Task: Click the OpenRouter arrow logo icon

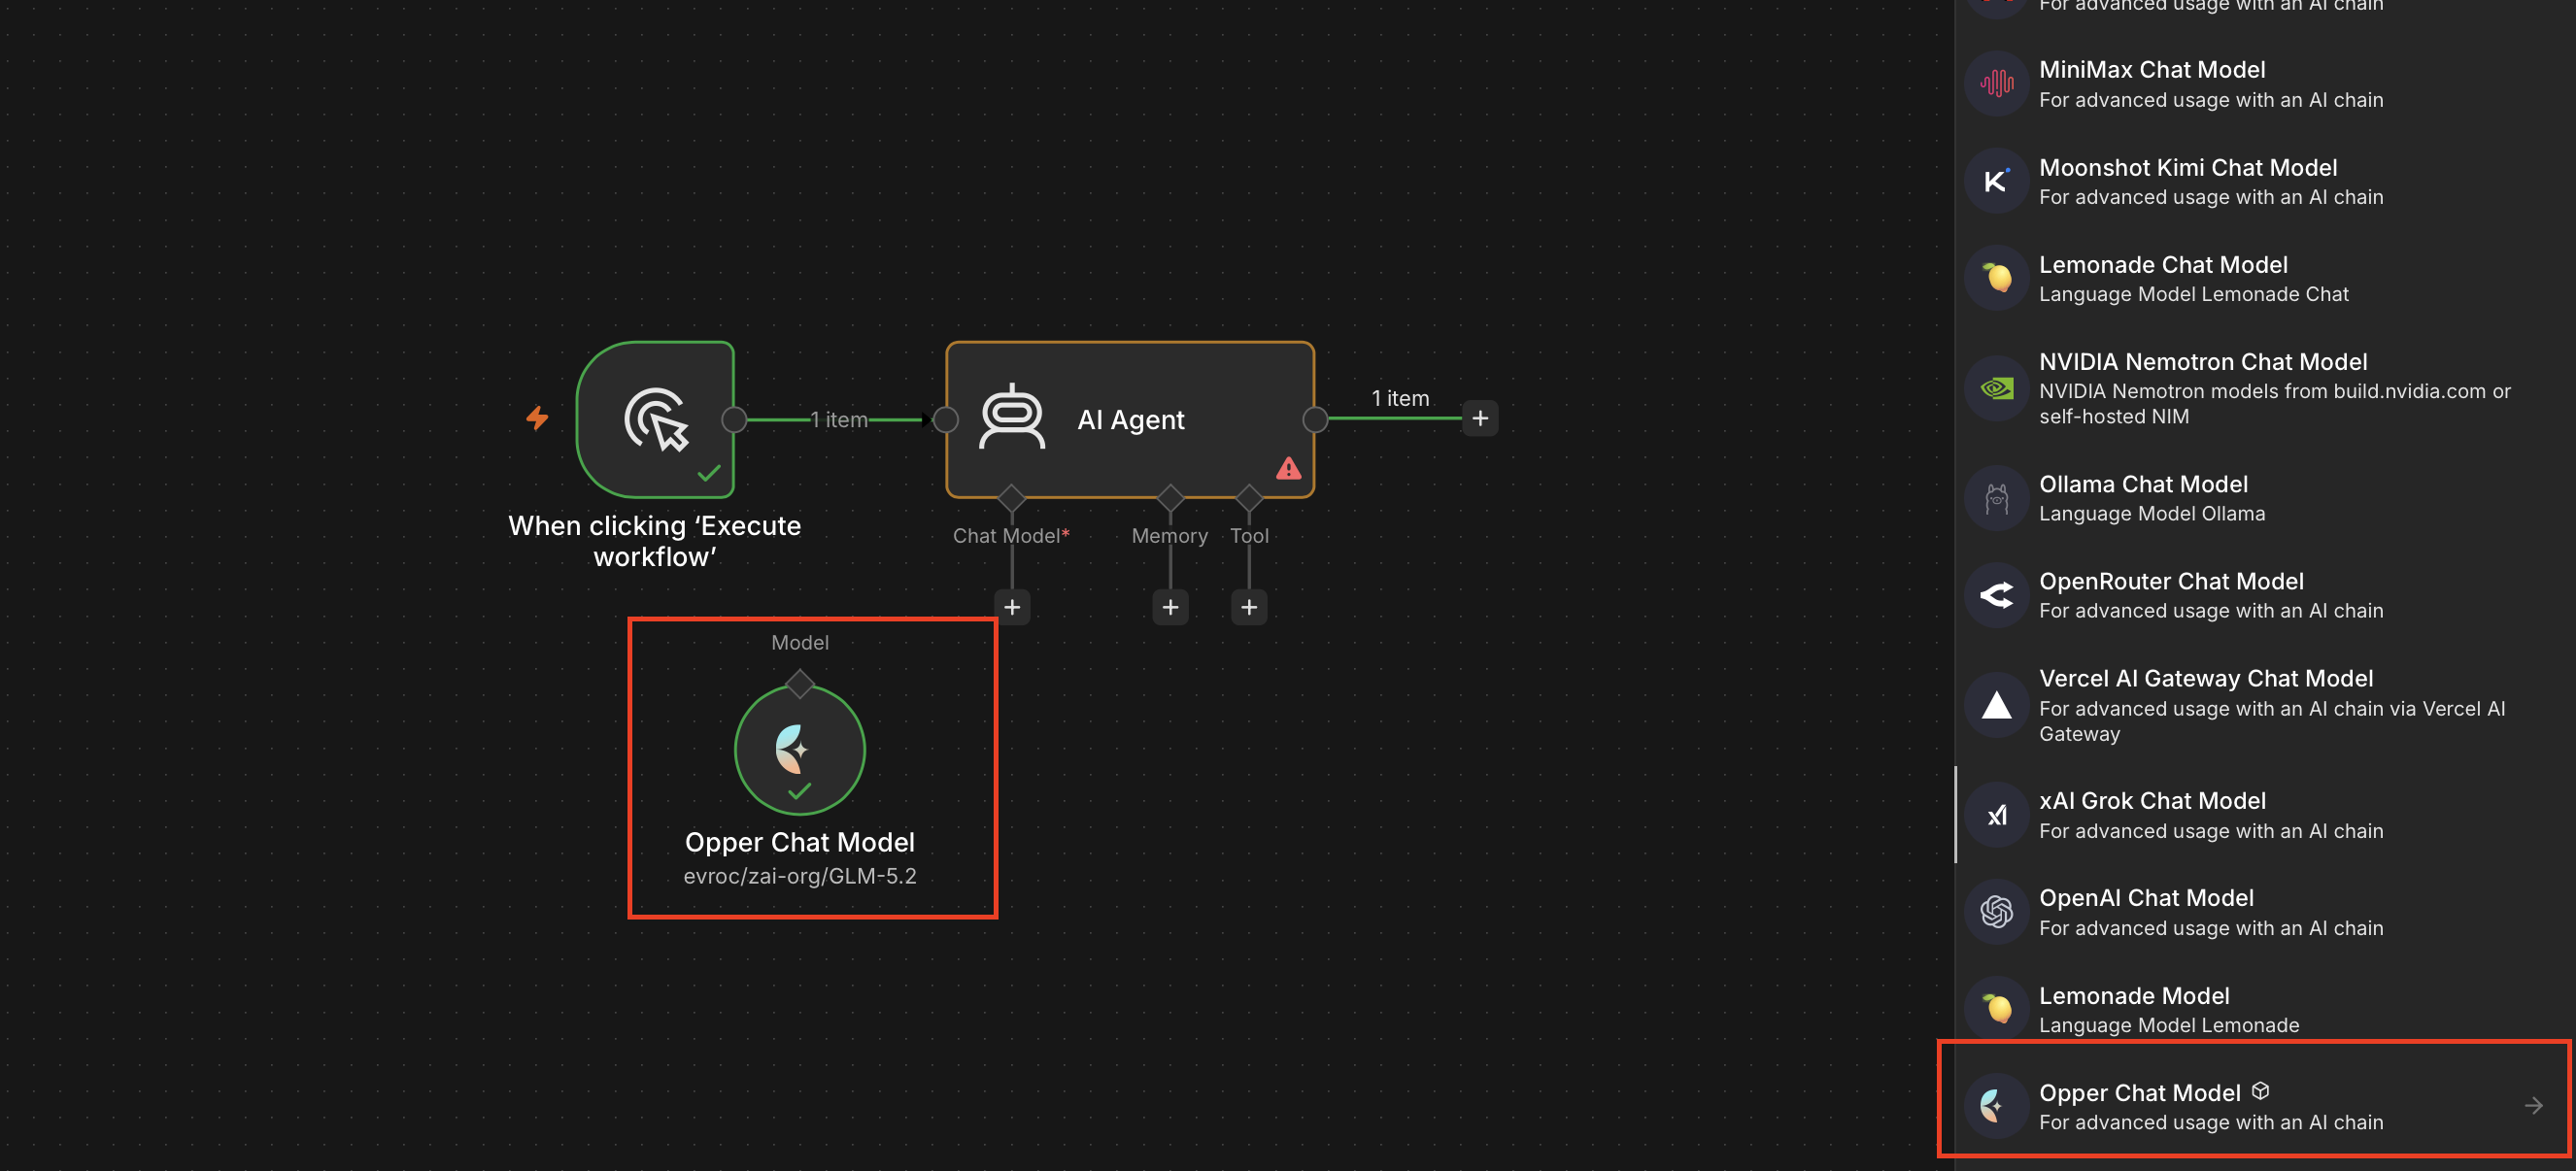Action: coord(1996,595)
